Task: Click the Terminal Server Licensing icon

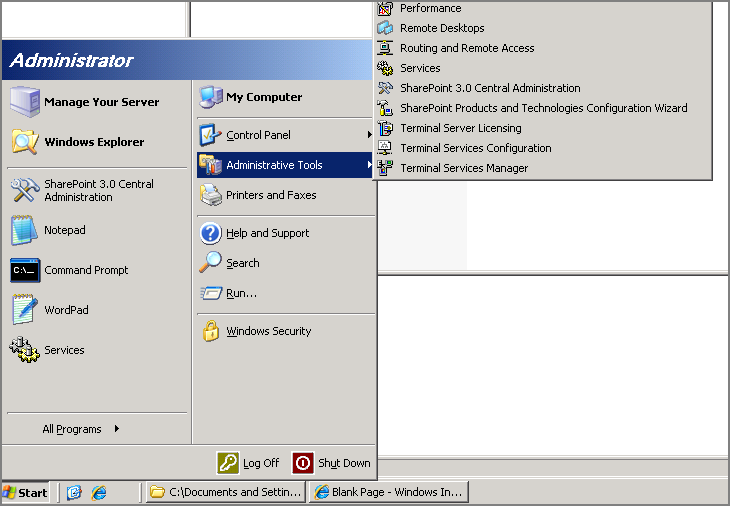Action: pyautogui.click(x=385, y=128)
